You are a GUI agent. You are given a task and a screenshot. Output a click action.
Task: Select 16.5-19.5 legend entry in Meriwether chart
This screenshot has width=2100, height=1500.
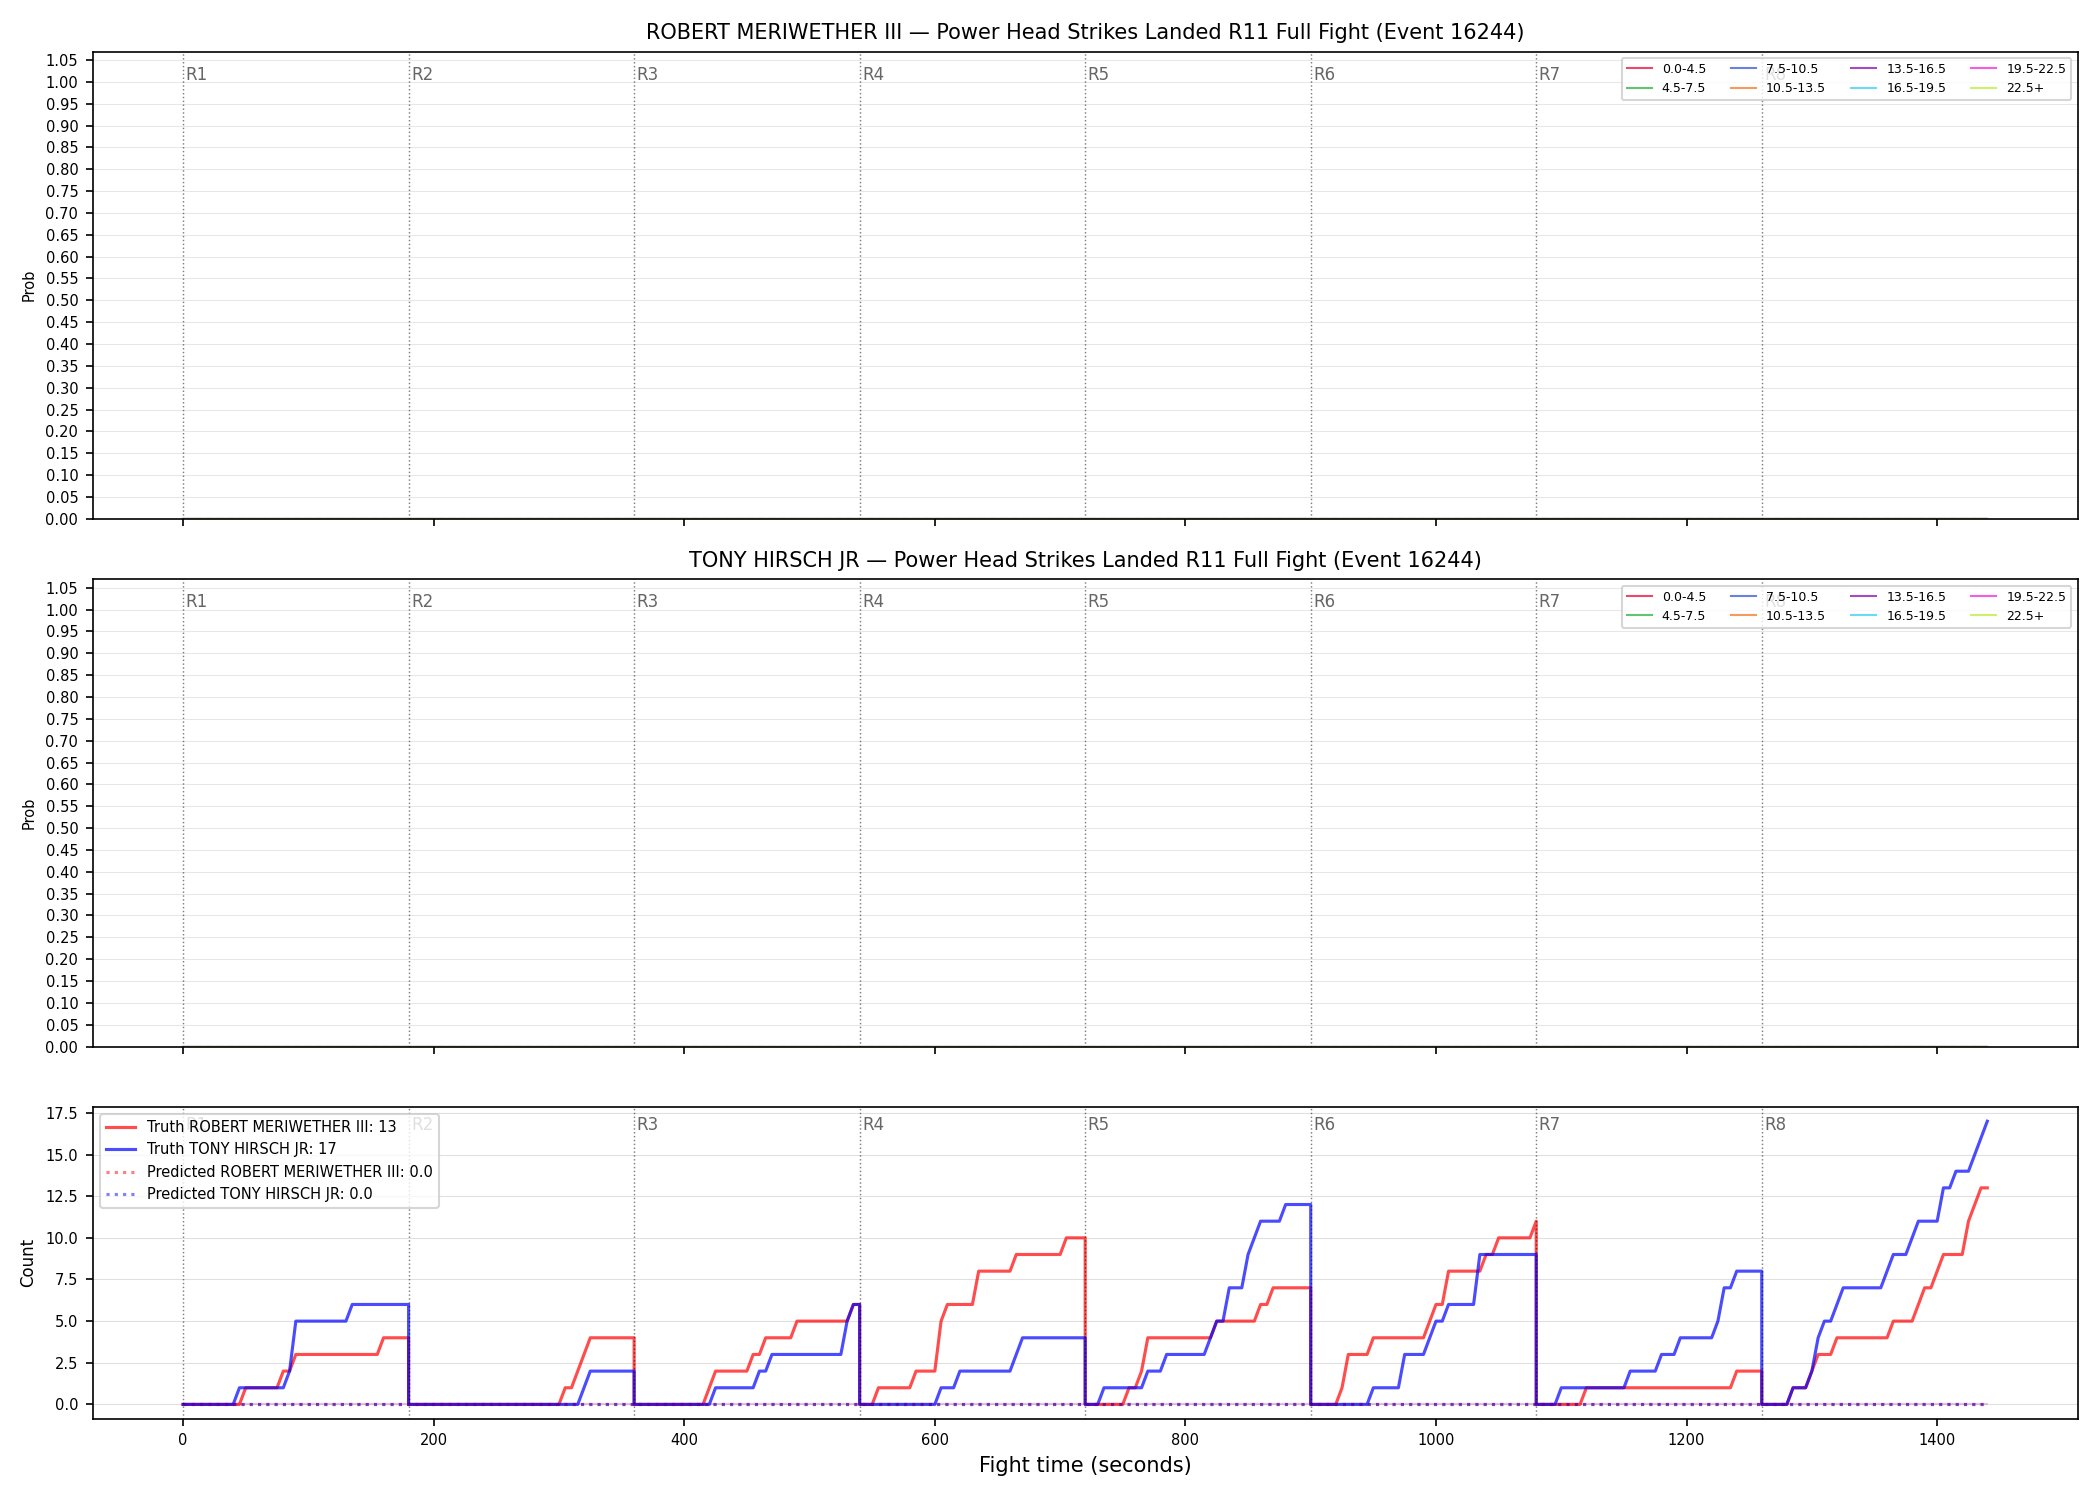(1898, 88)
